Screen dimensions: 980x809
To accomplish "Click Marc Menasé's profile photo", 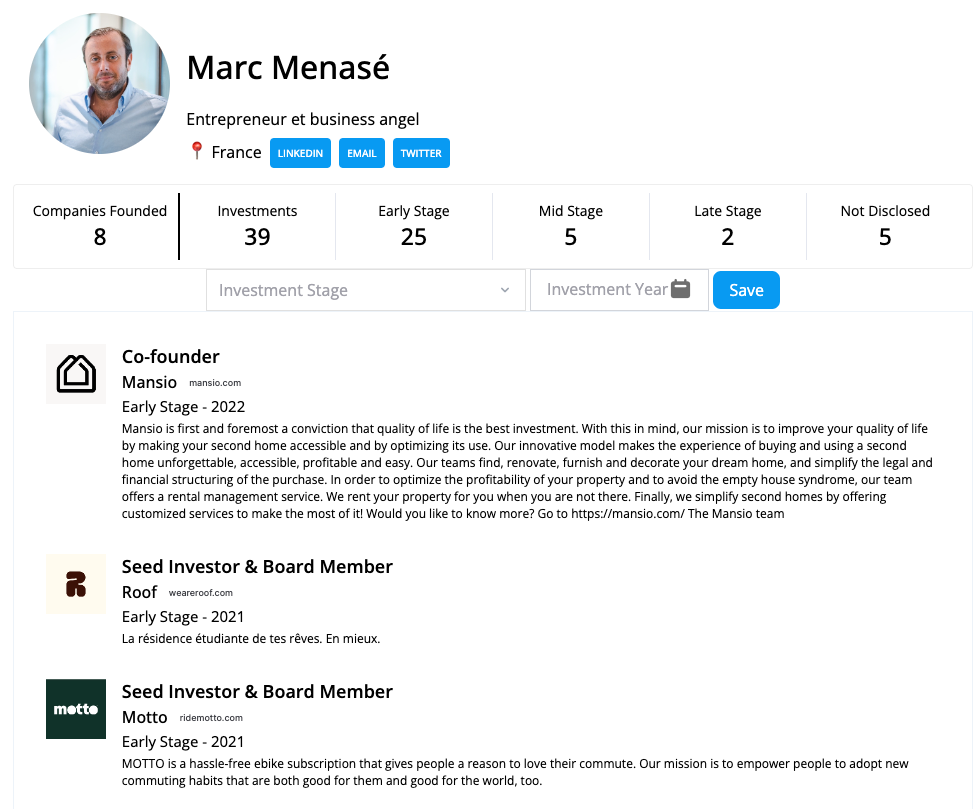I will pyautogui.click(x=99, y=83).
